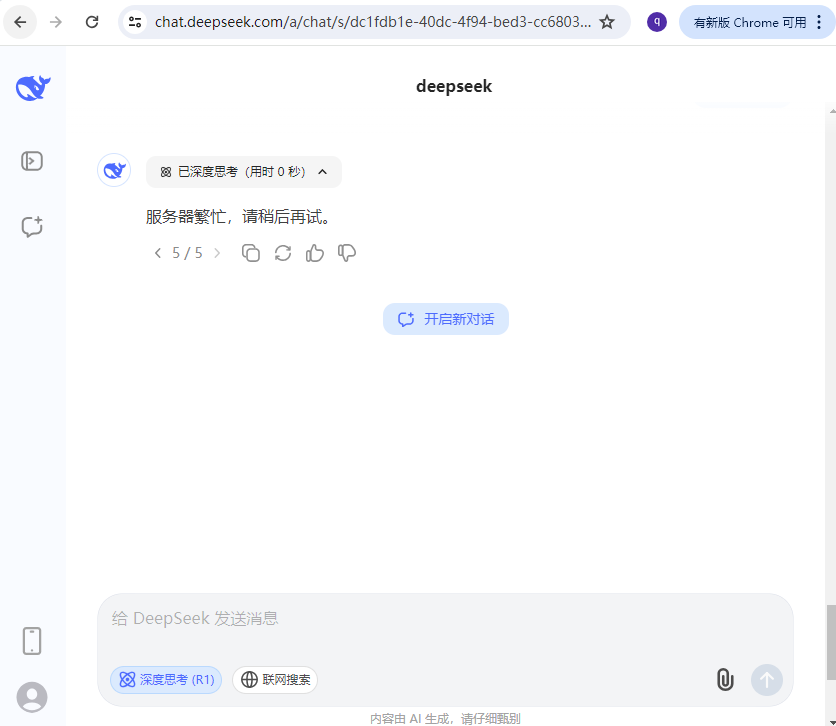
Task: Click the browser forward arrow
Action: (56, 22)
